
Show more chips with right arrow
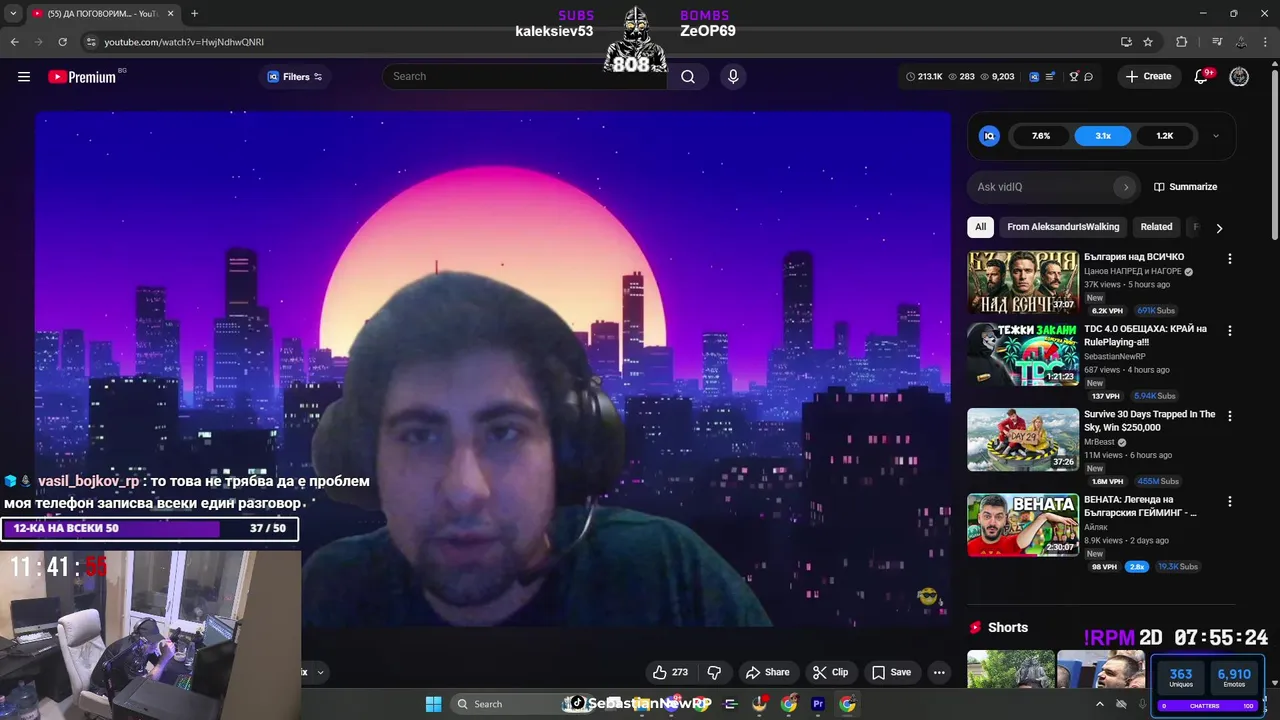pyautogui.click(x=1219, y=228)
